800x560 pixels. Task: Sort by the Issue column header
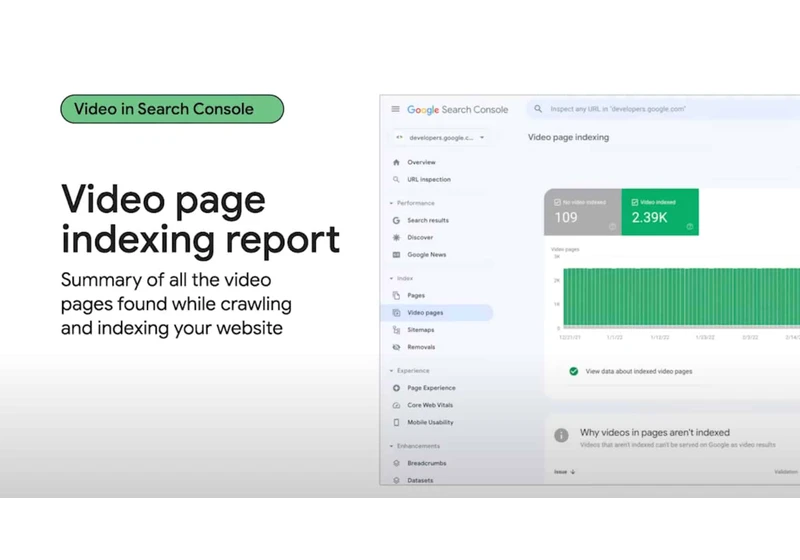pos(560,472)
